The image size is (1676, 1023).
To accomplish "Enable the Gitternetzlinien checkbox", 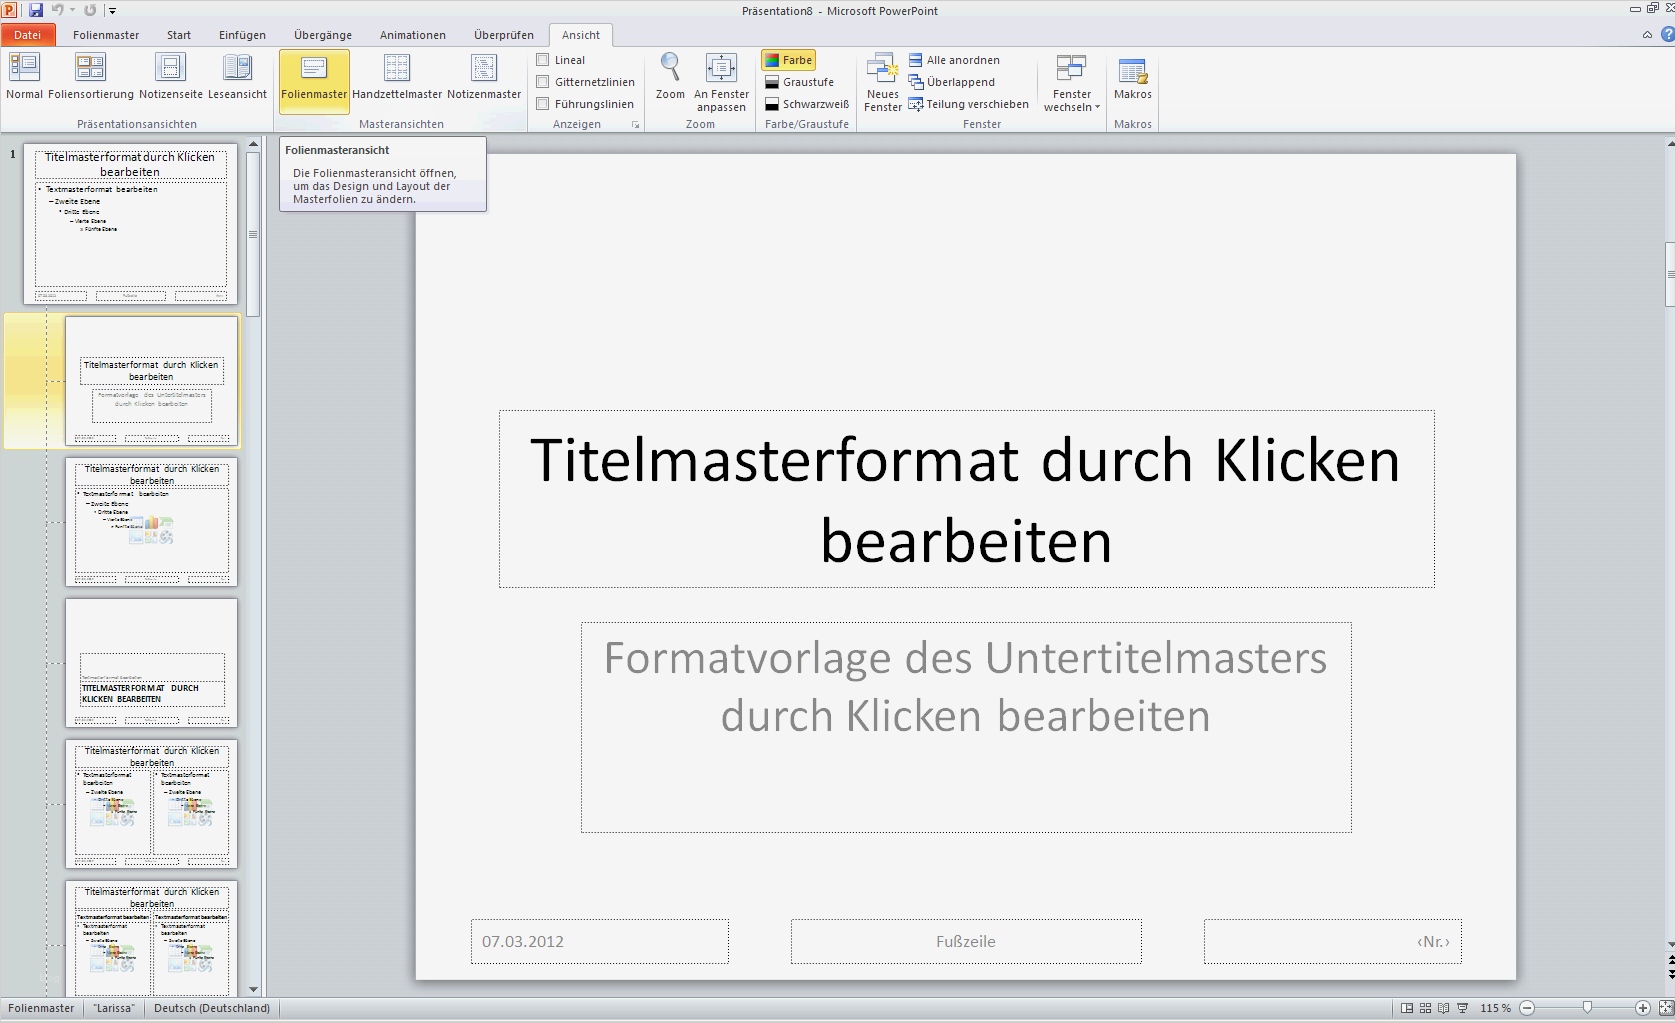I will click(543, 82).
